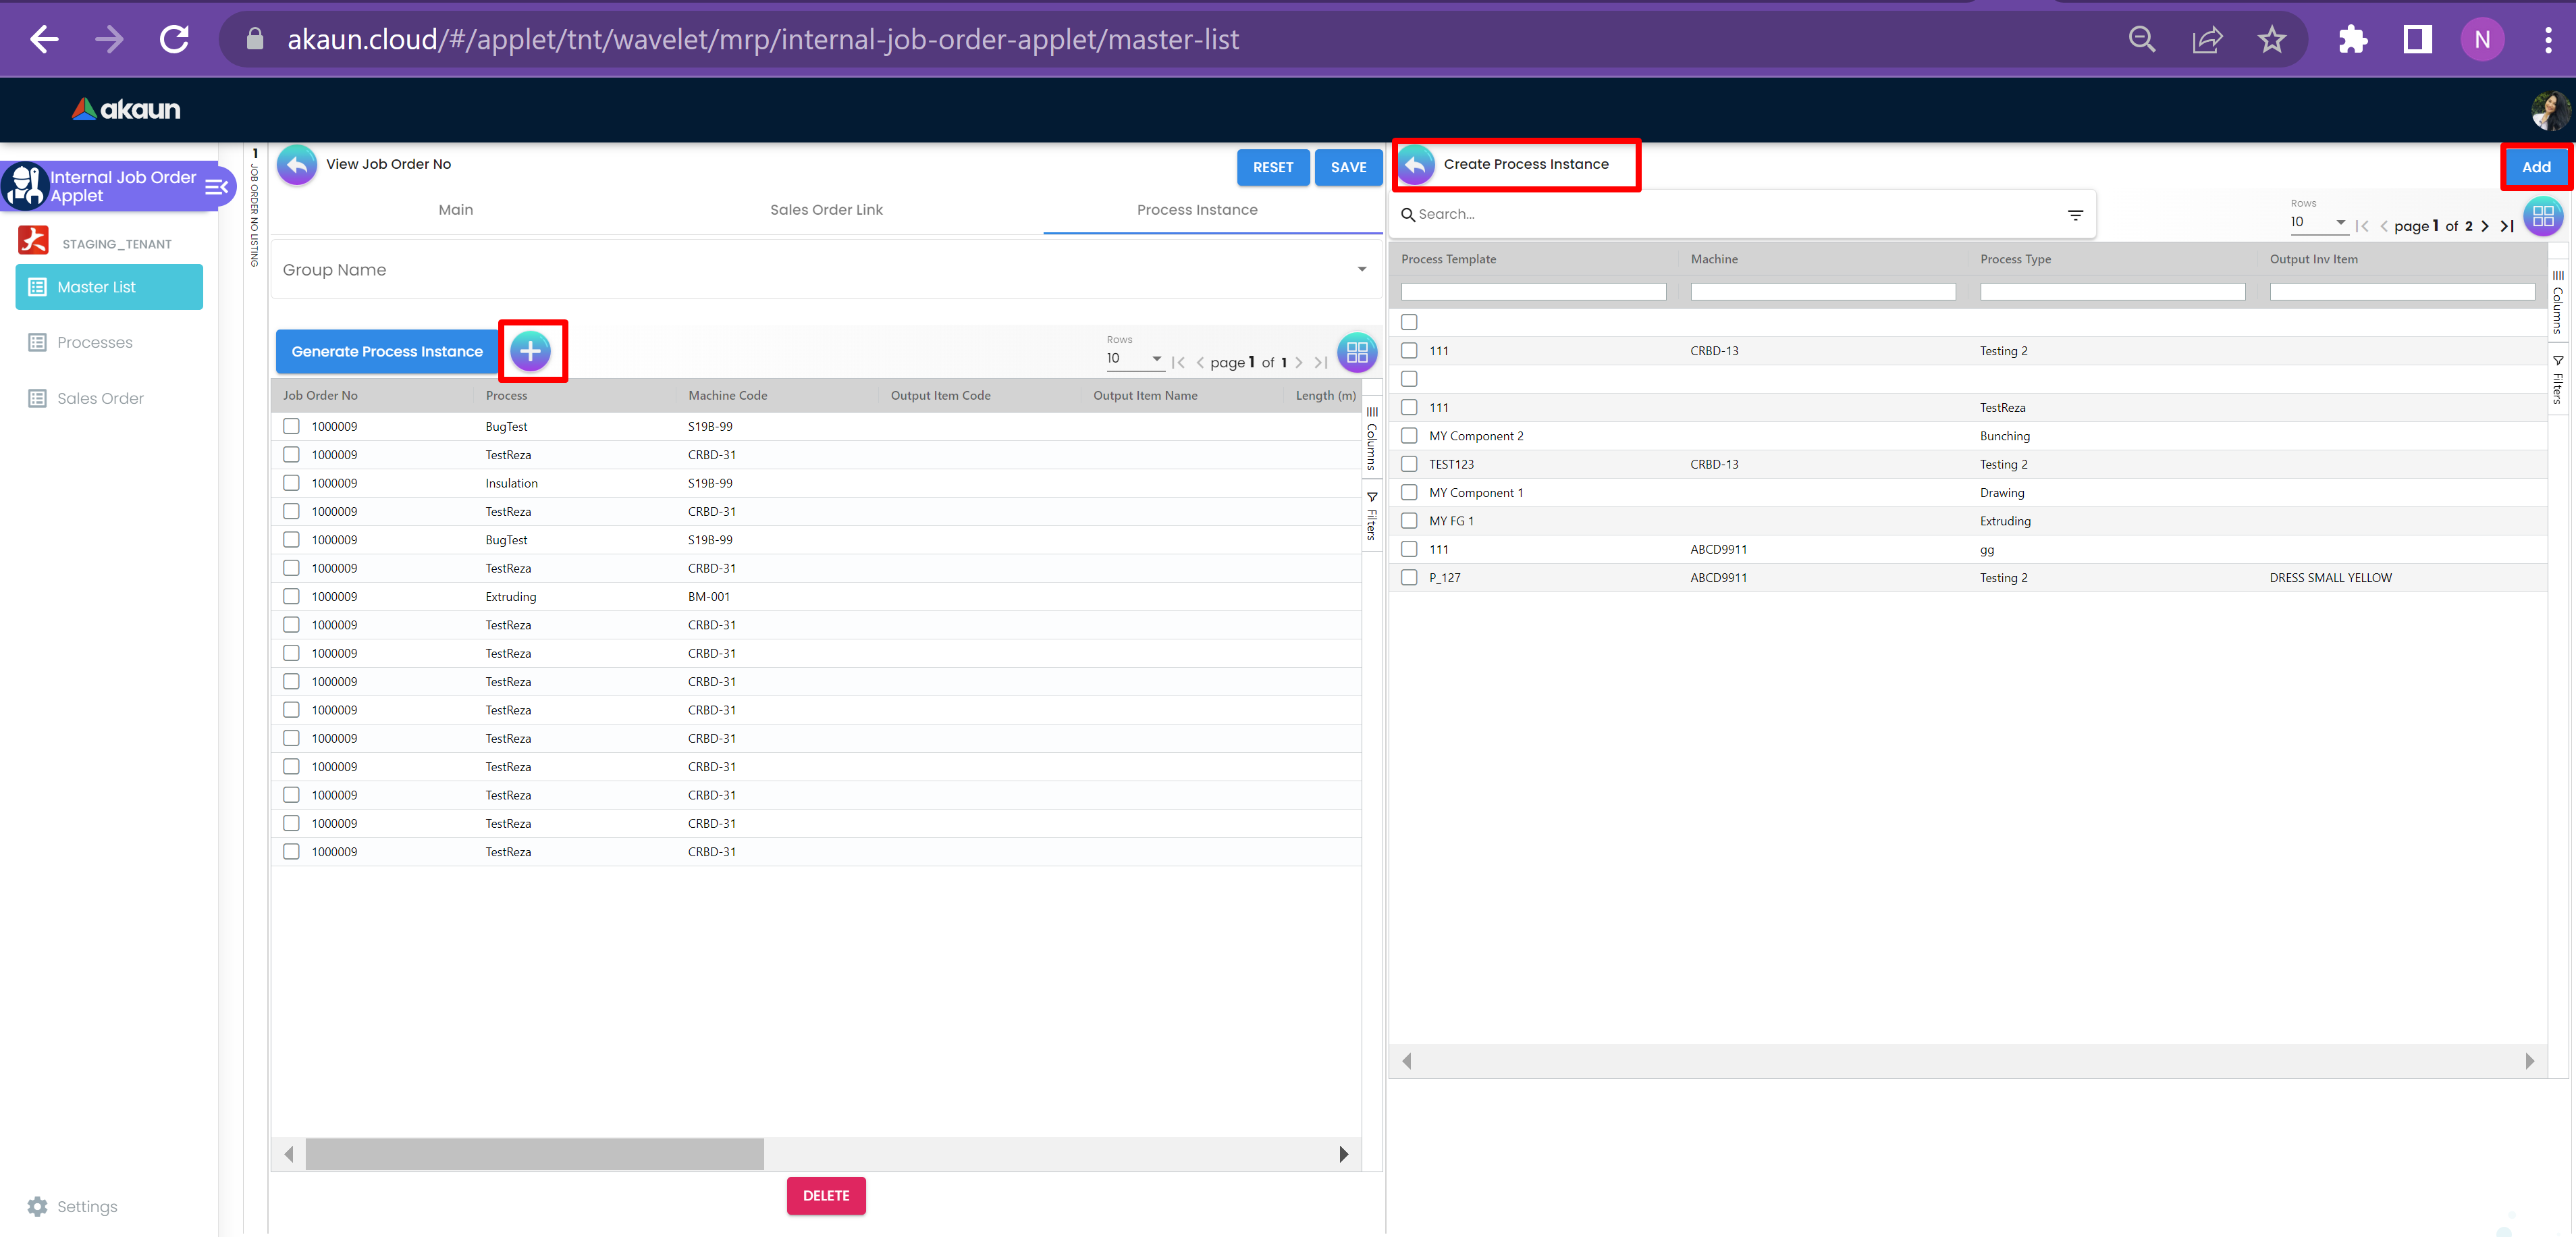Viewport: 2576px width, 1237px height.
Task: Click the grid layout icon above job order table
Action: 1357,353
